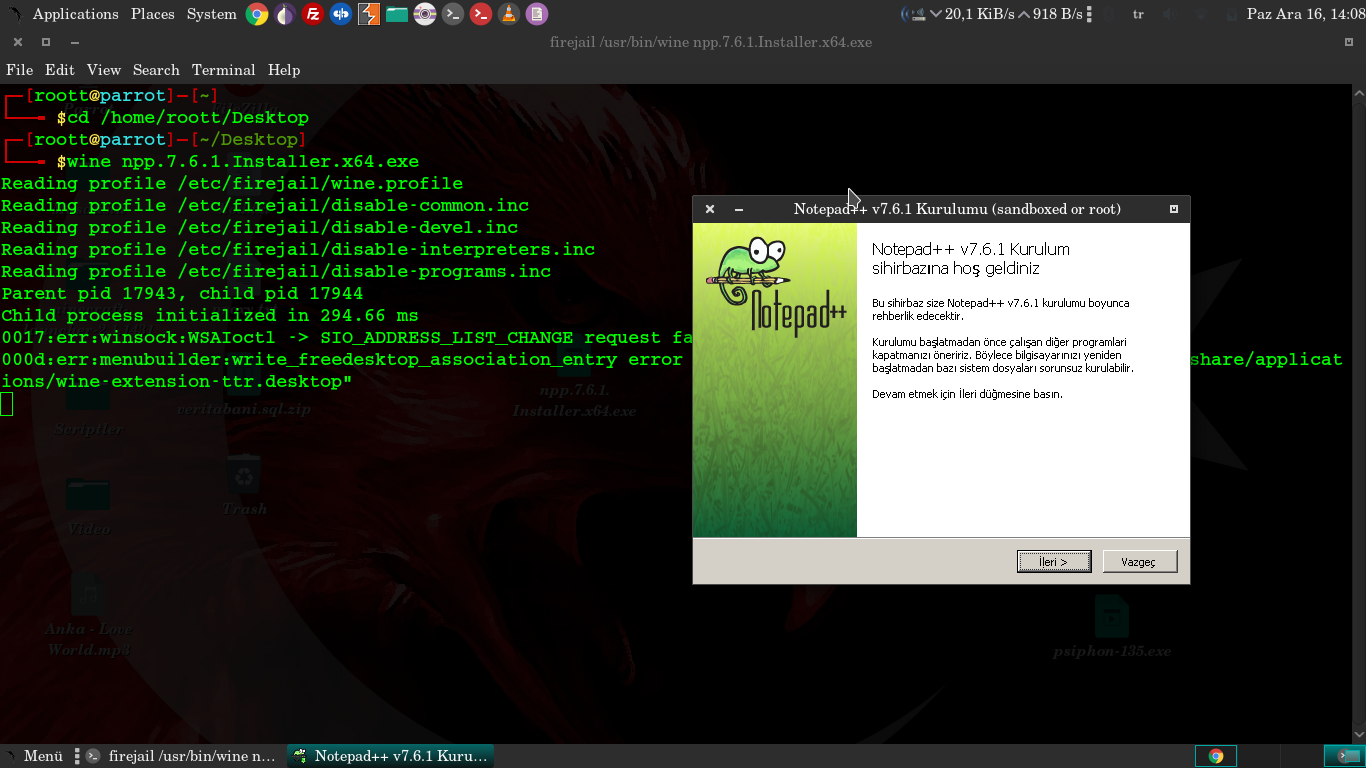Click the tr keyboard layout indicator

pos(1138,14)
